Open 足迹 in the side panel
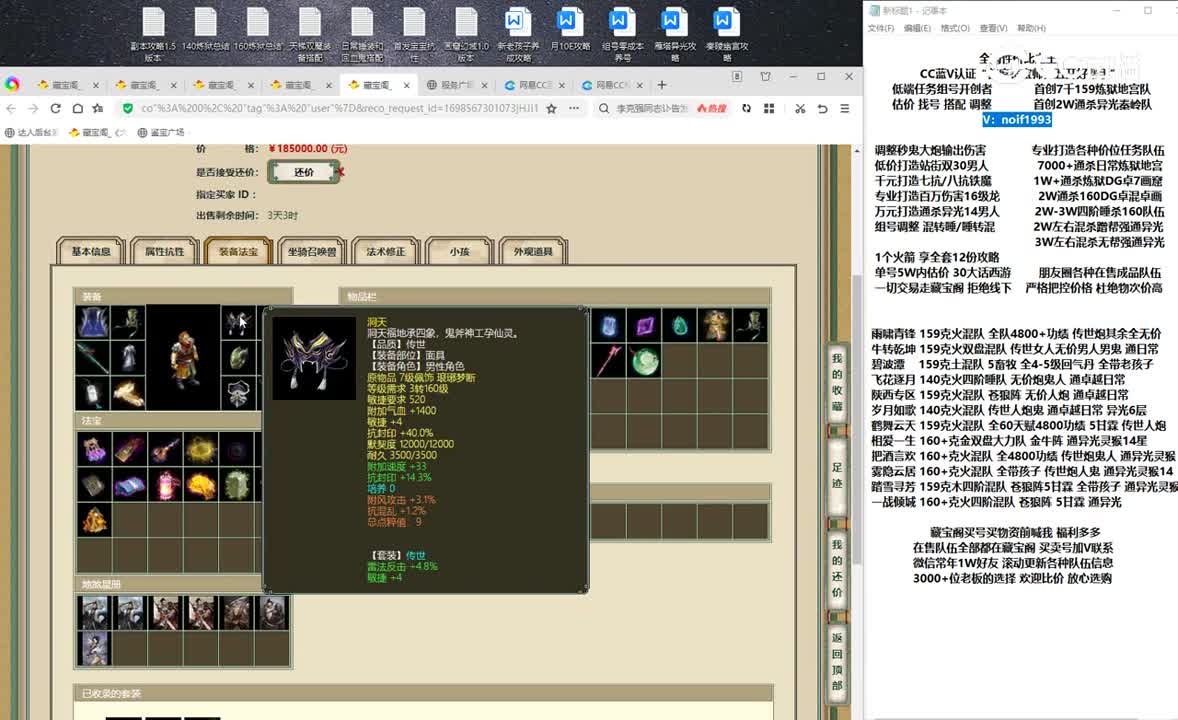1178x720 pixels. point(837,475)
